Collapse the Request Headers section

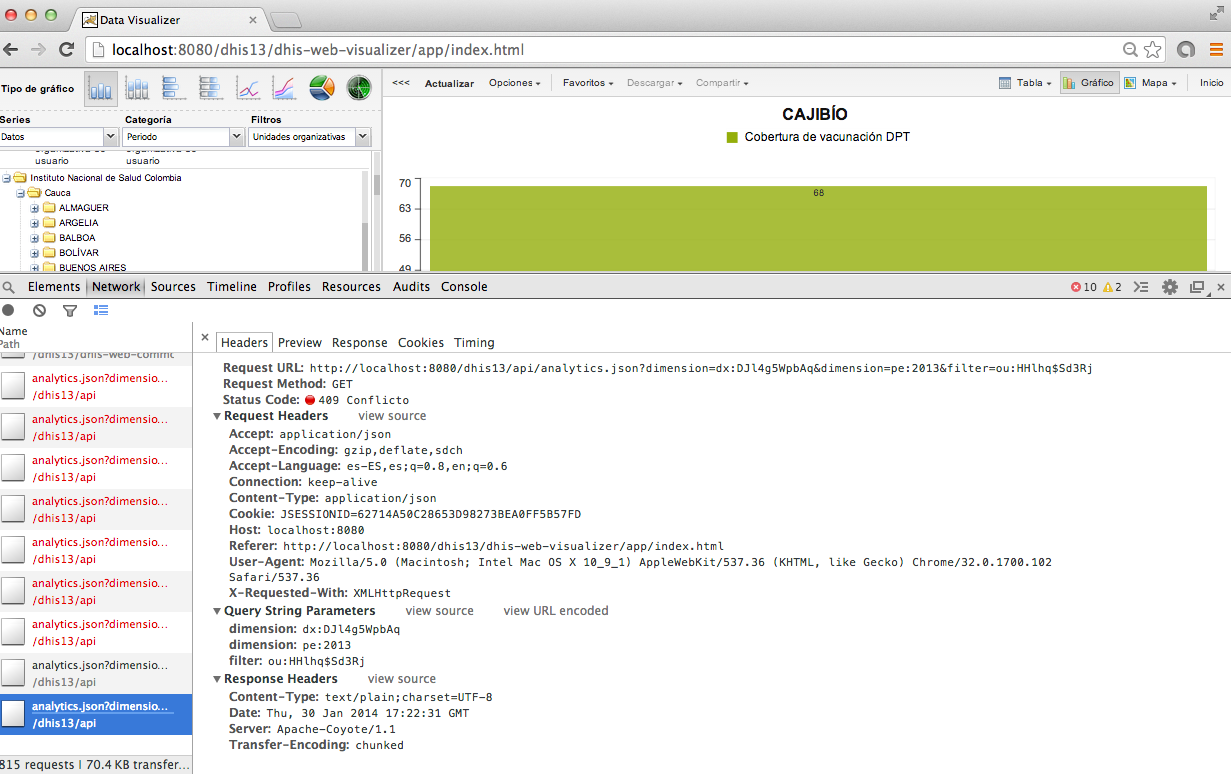(x=217, y=416)
